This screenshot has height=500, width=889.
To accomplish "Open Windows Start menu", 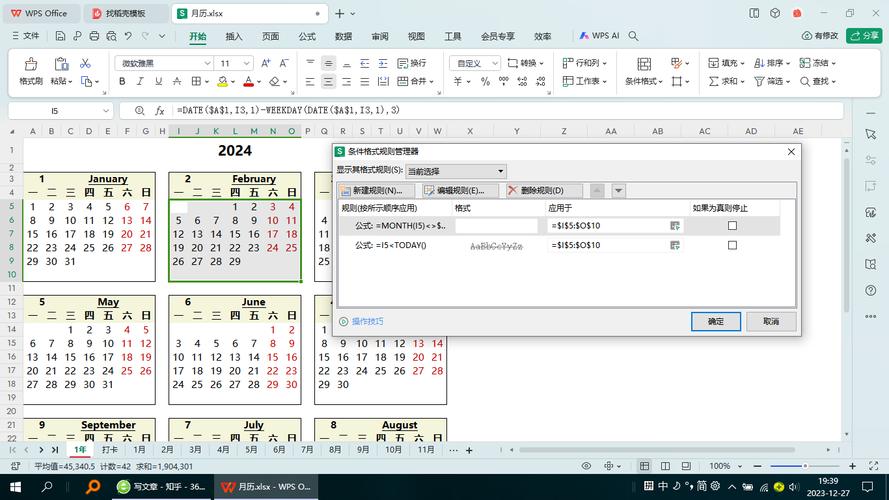I will [x=15, y=487].
